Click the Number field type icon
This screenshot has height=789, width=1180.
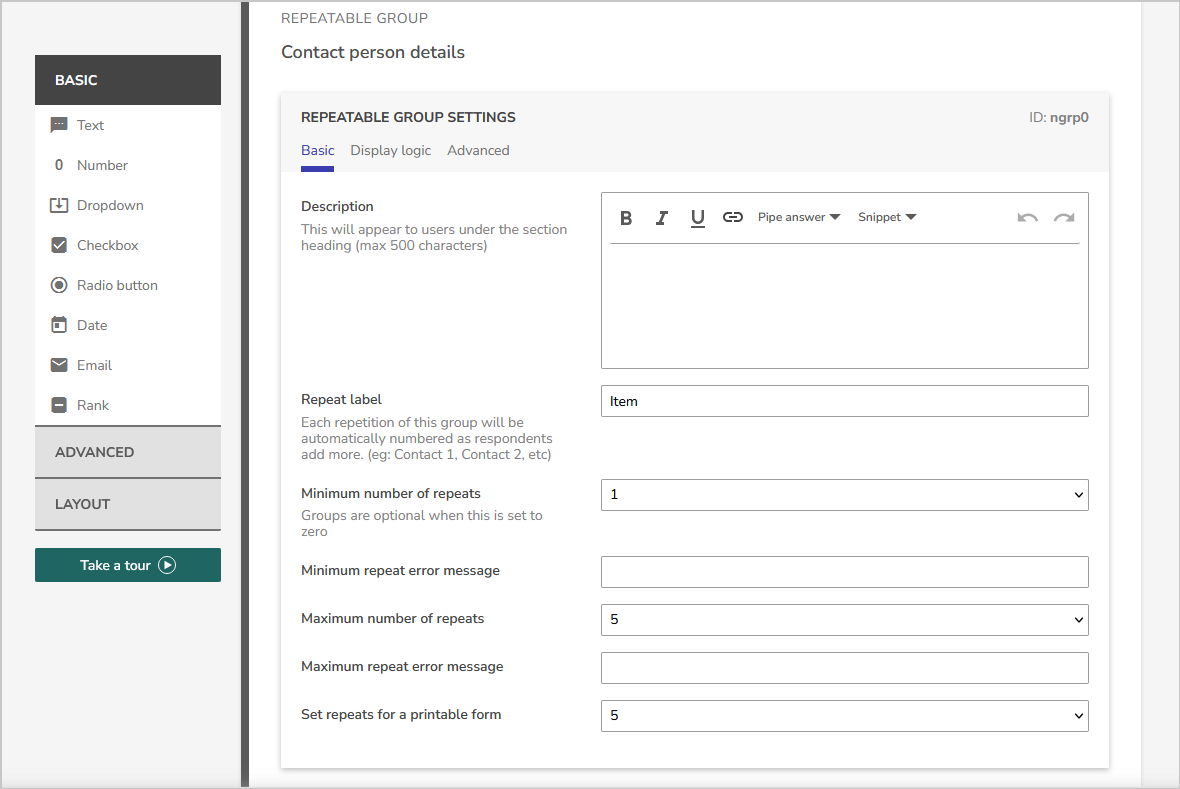coord(59,165)
